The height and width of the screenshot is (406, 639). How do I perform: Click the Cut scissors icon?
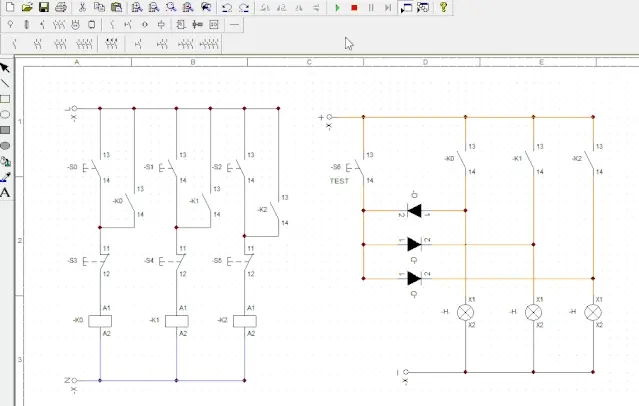click(x=84, y=7)
